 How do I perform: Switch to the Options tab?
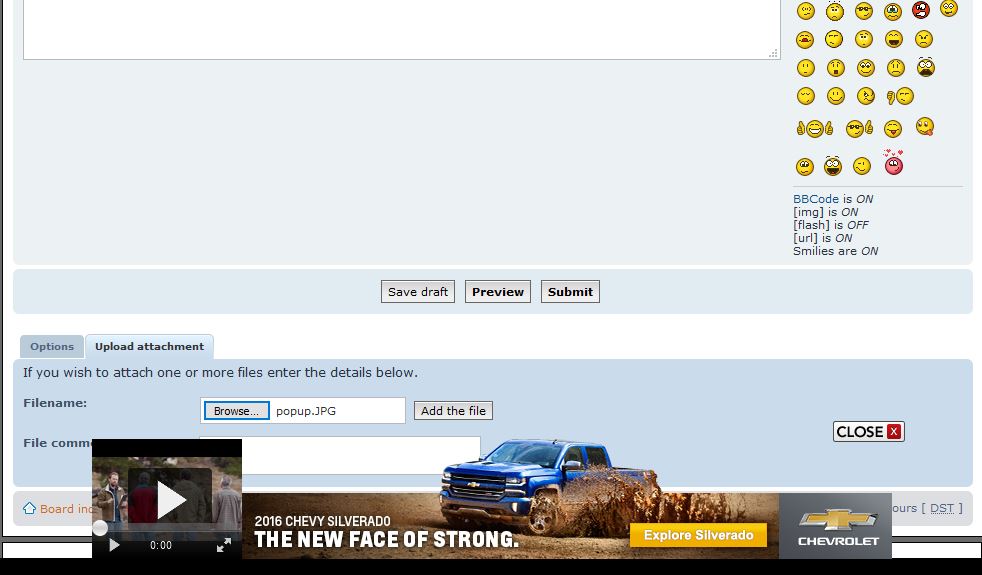pyautogui.click(x=52, y=347)
